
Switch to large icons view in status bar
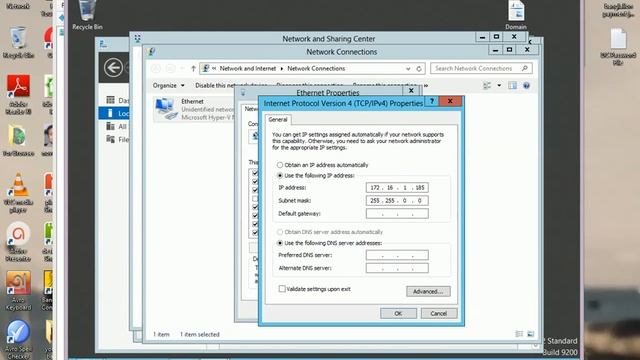point(530,334)
